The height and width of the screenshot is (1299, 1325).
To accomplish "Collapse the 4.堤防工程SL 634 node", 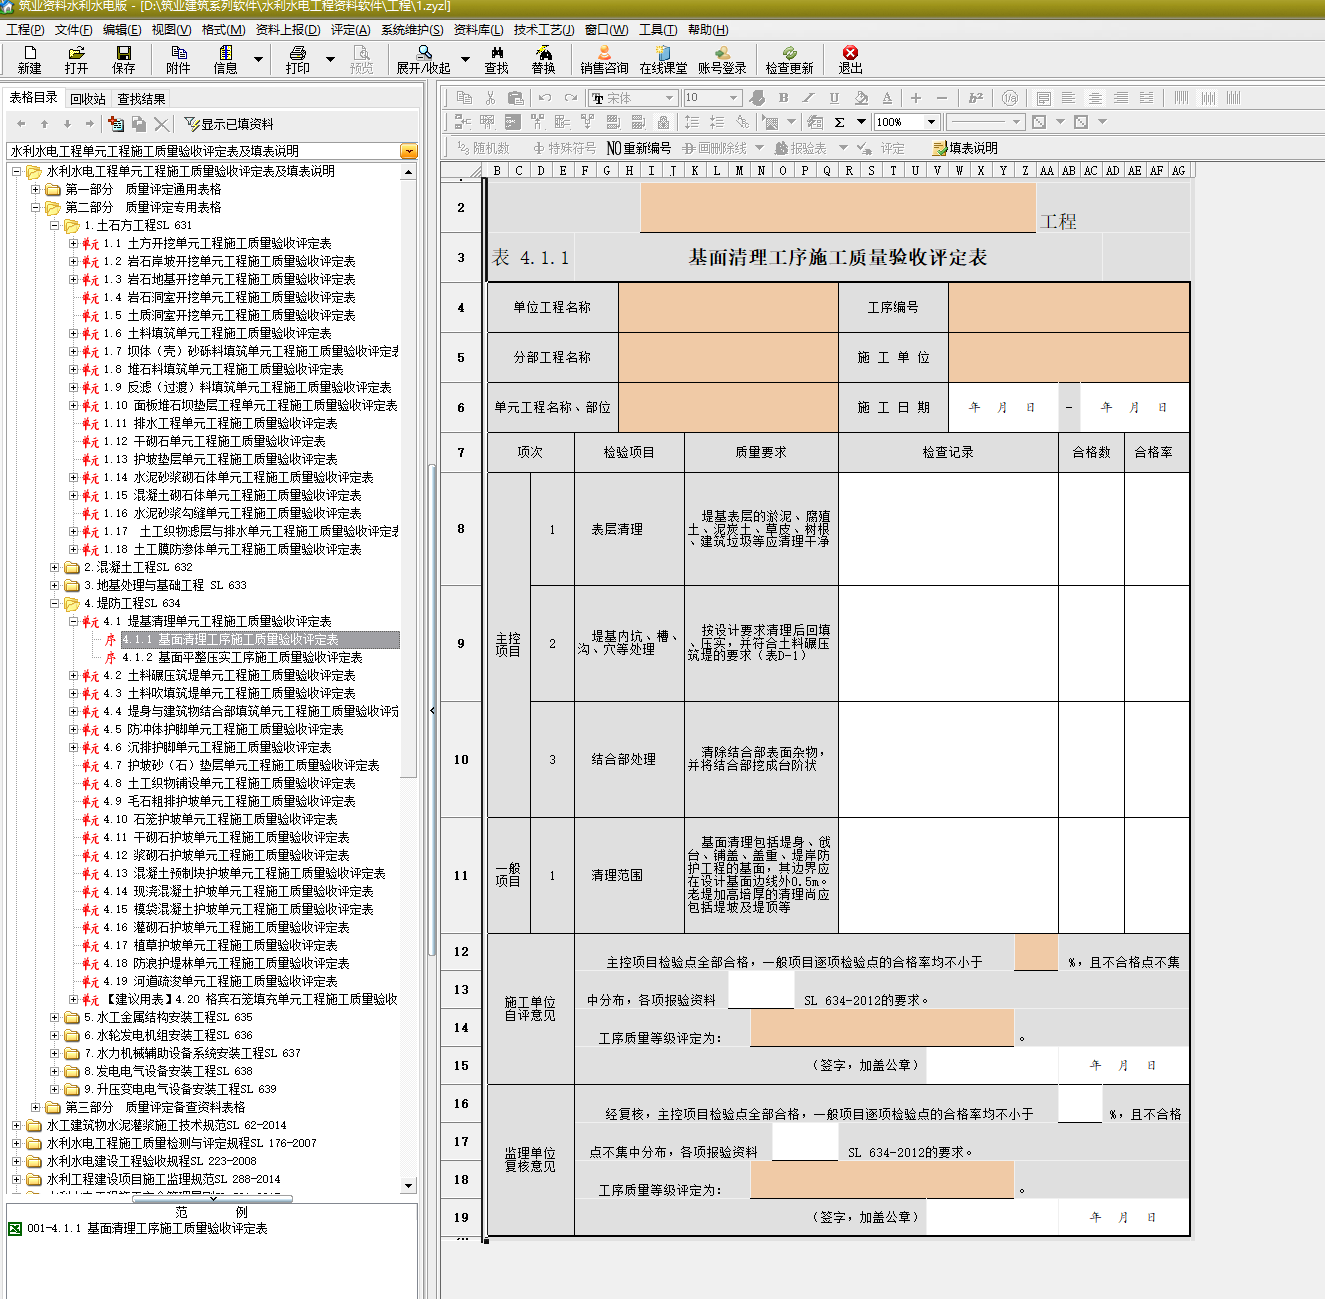I will click(x=55, y=603).
